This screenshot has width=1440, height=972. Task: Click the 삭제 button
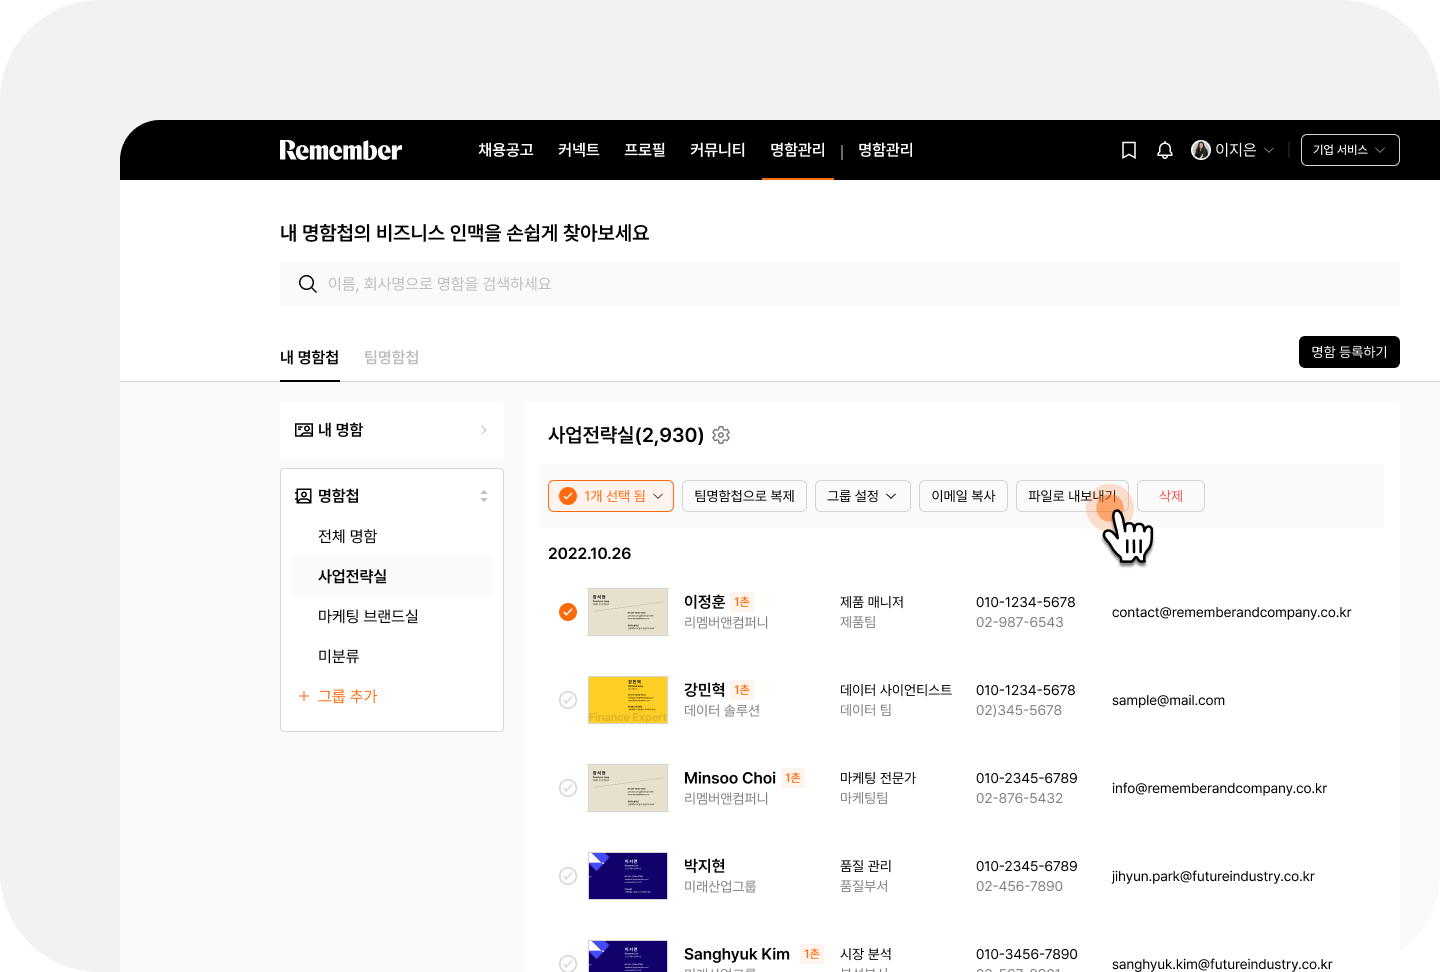1171,496
